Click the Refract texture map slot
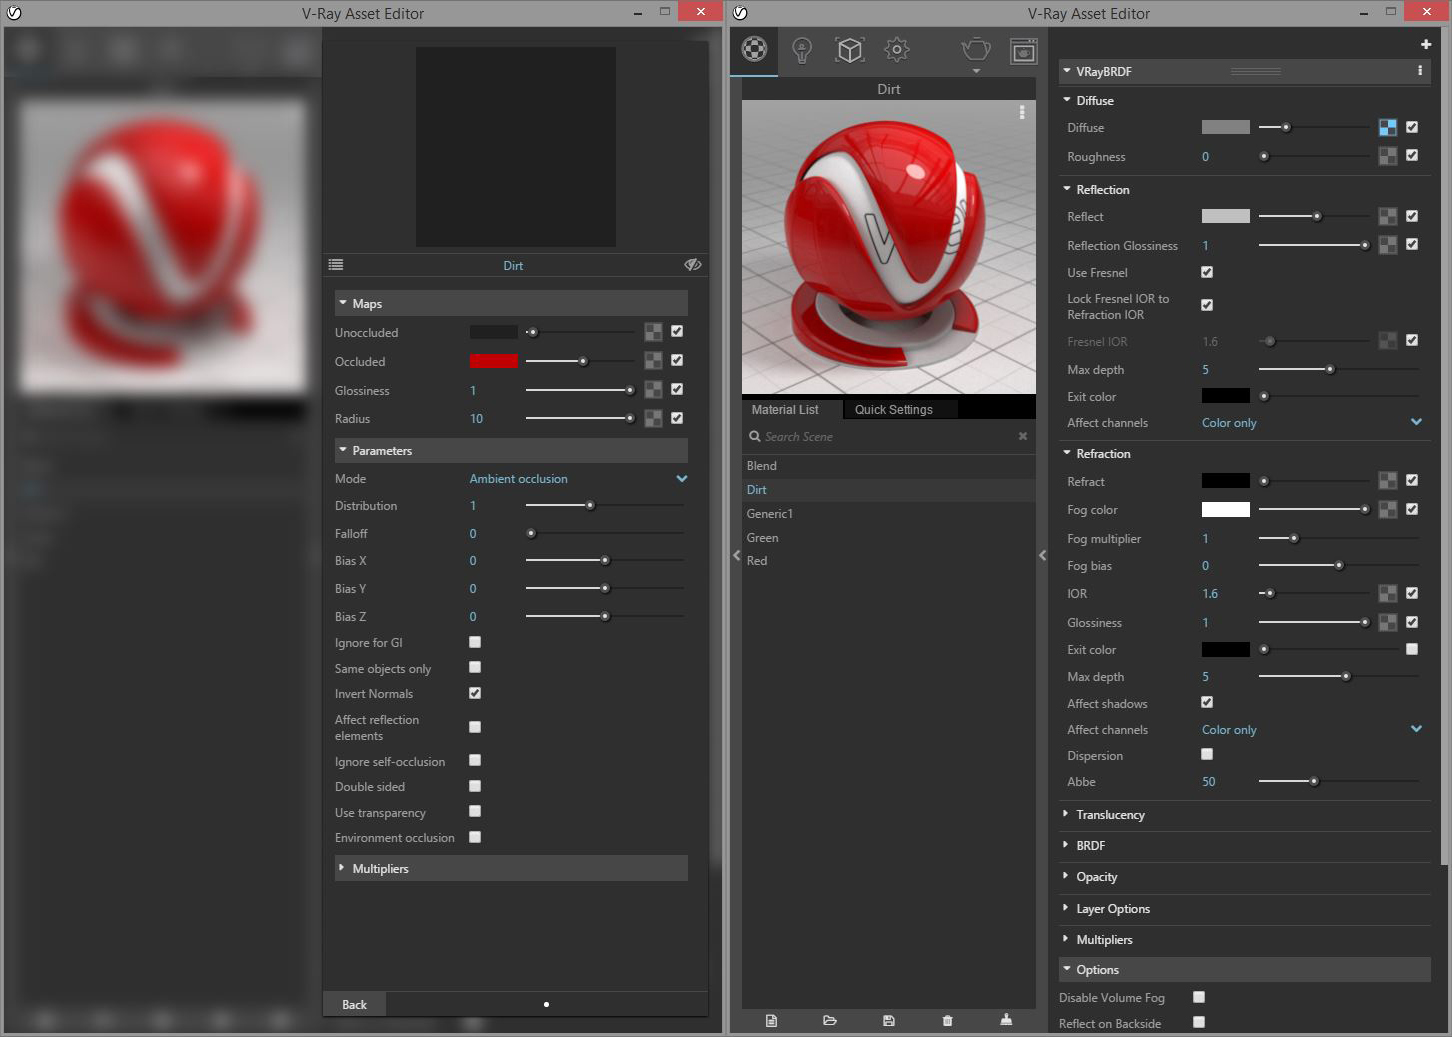Image resolution: width=1452 pixels, height=1037 pixels. (x=1388, y=481)
